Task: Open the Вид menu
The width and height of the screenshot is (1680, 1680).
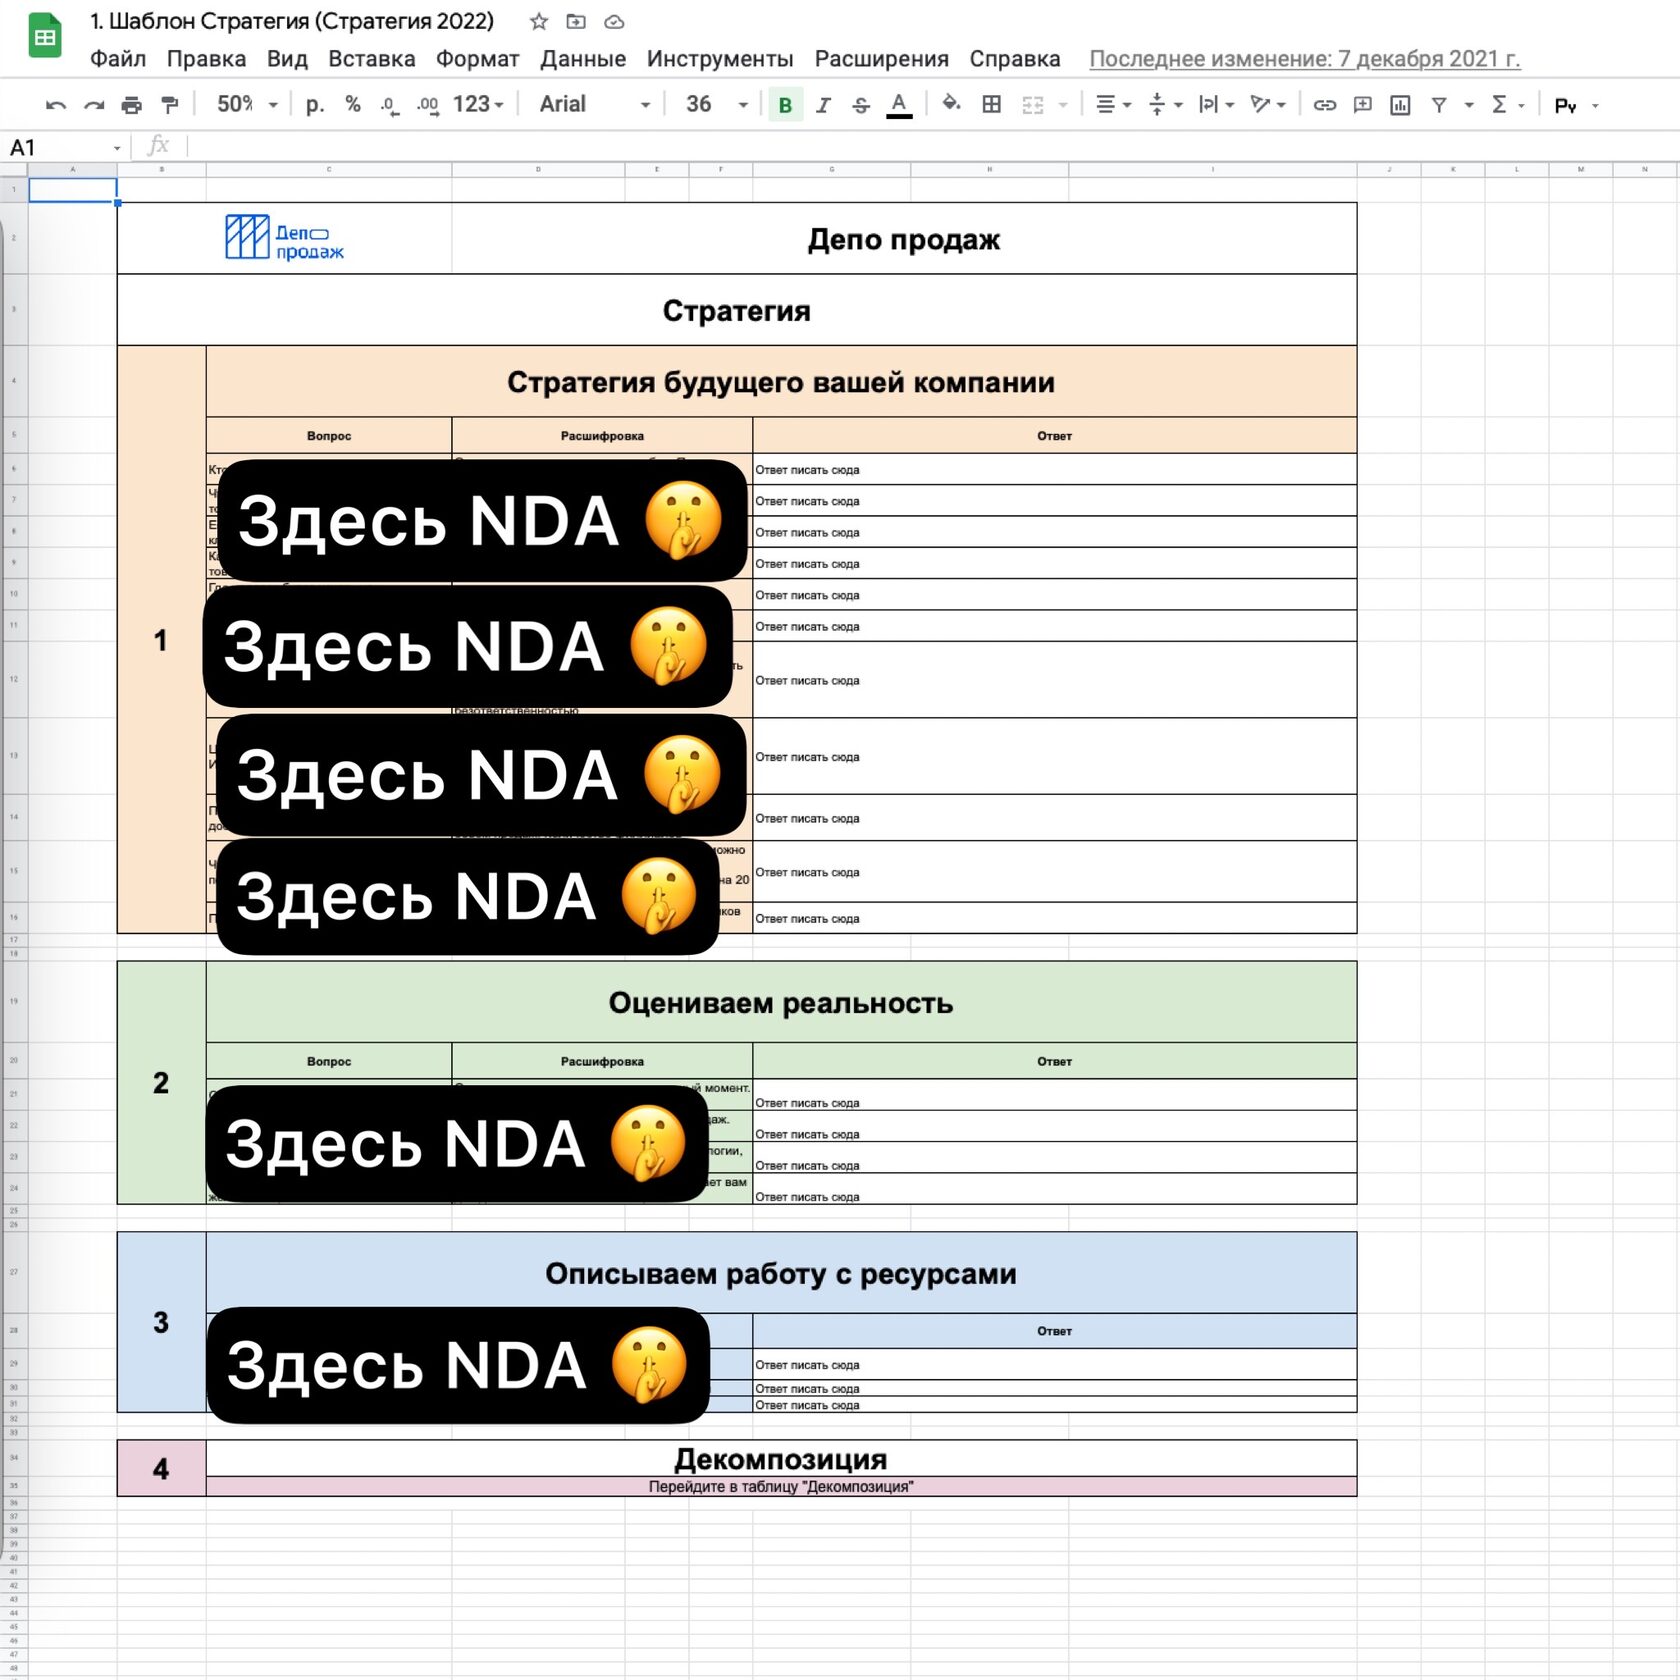Action: (287, 59)
